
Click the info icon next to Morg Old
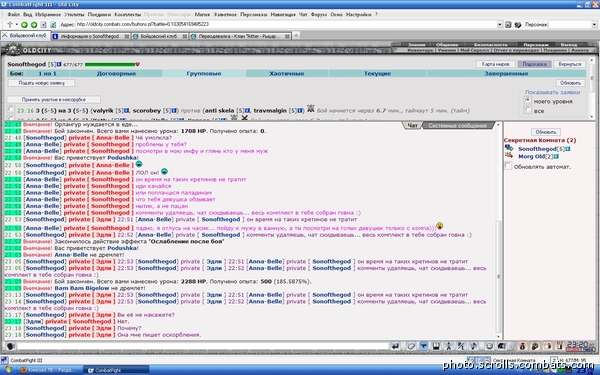(x=556, y=157)
